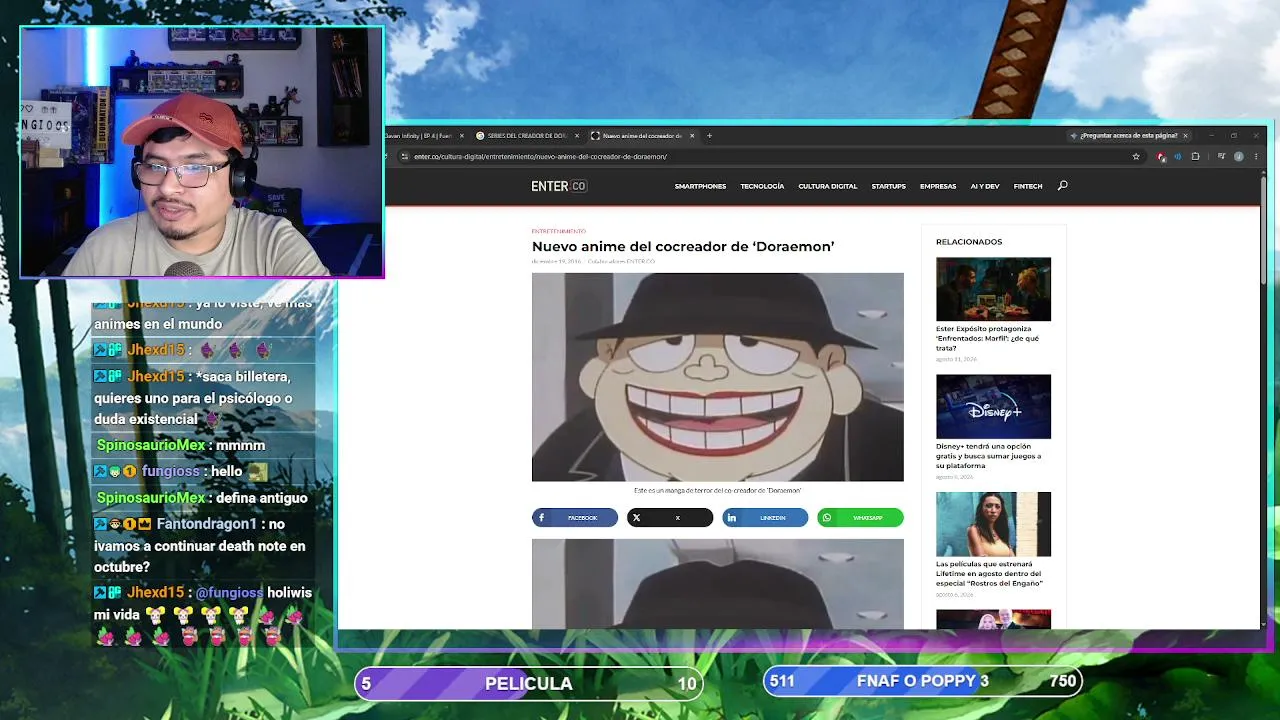
Task: Open the CULTURA DIGITAL menu section
Action: click(828, 186)
